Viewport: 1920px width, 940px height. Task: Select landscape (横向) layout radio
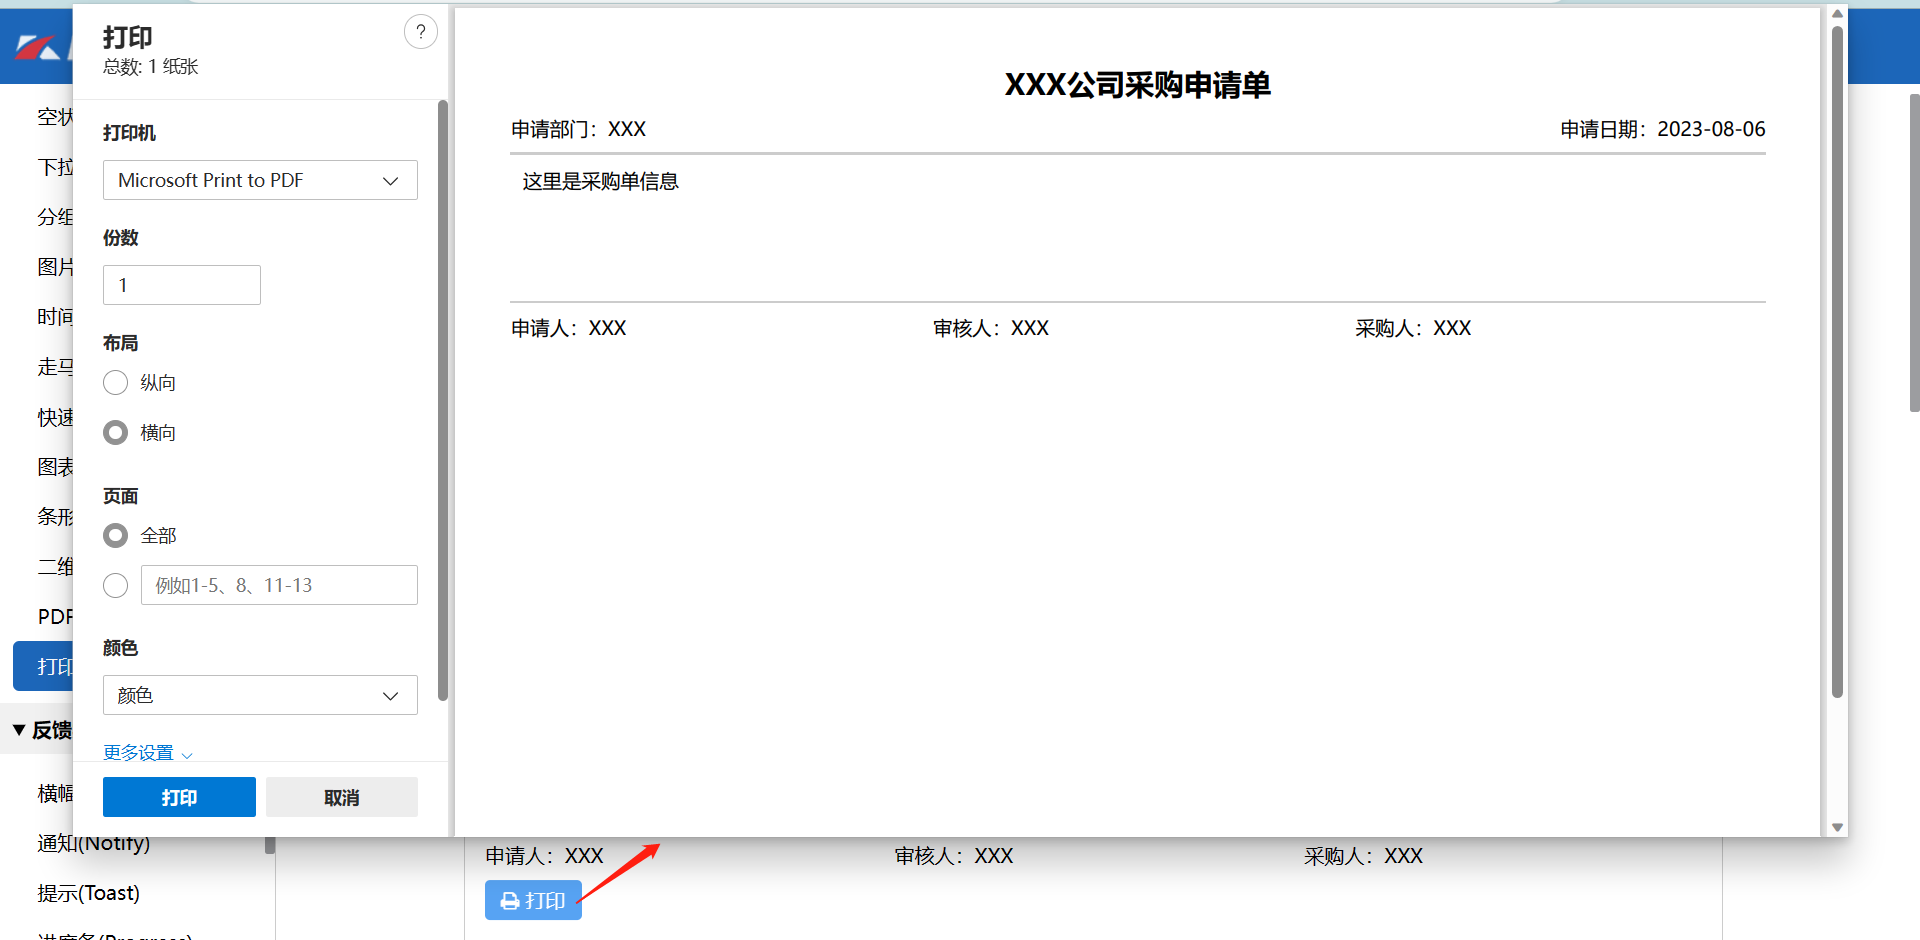[116, 433]
